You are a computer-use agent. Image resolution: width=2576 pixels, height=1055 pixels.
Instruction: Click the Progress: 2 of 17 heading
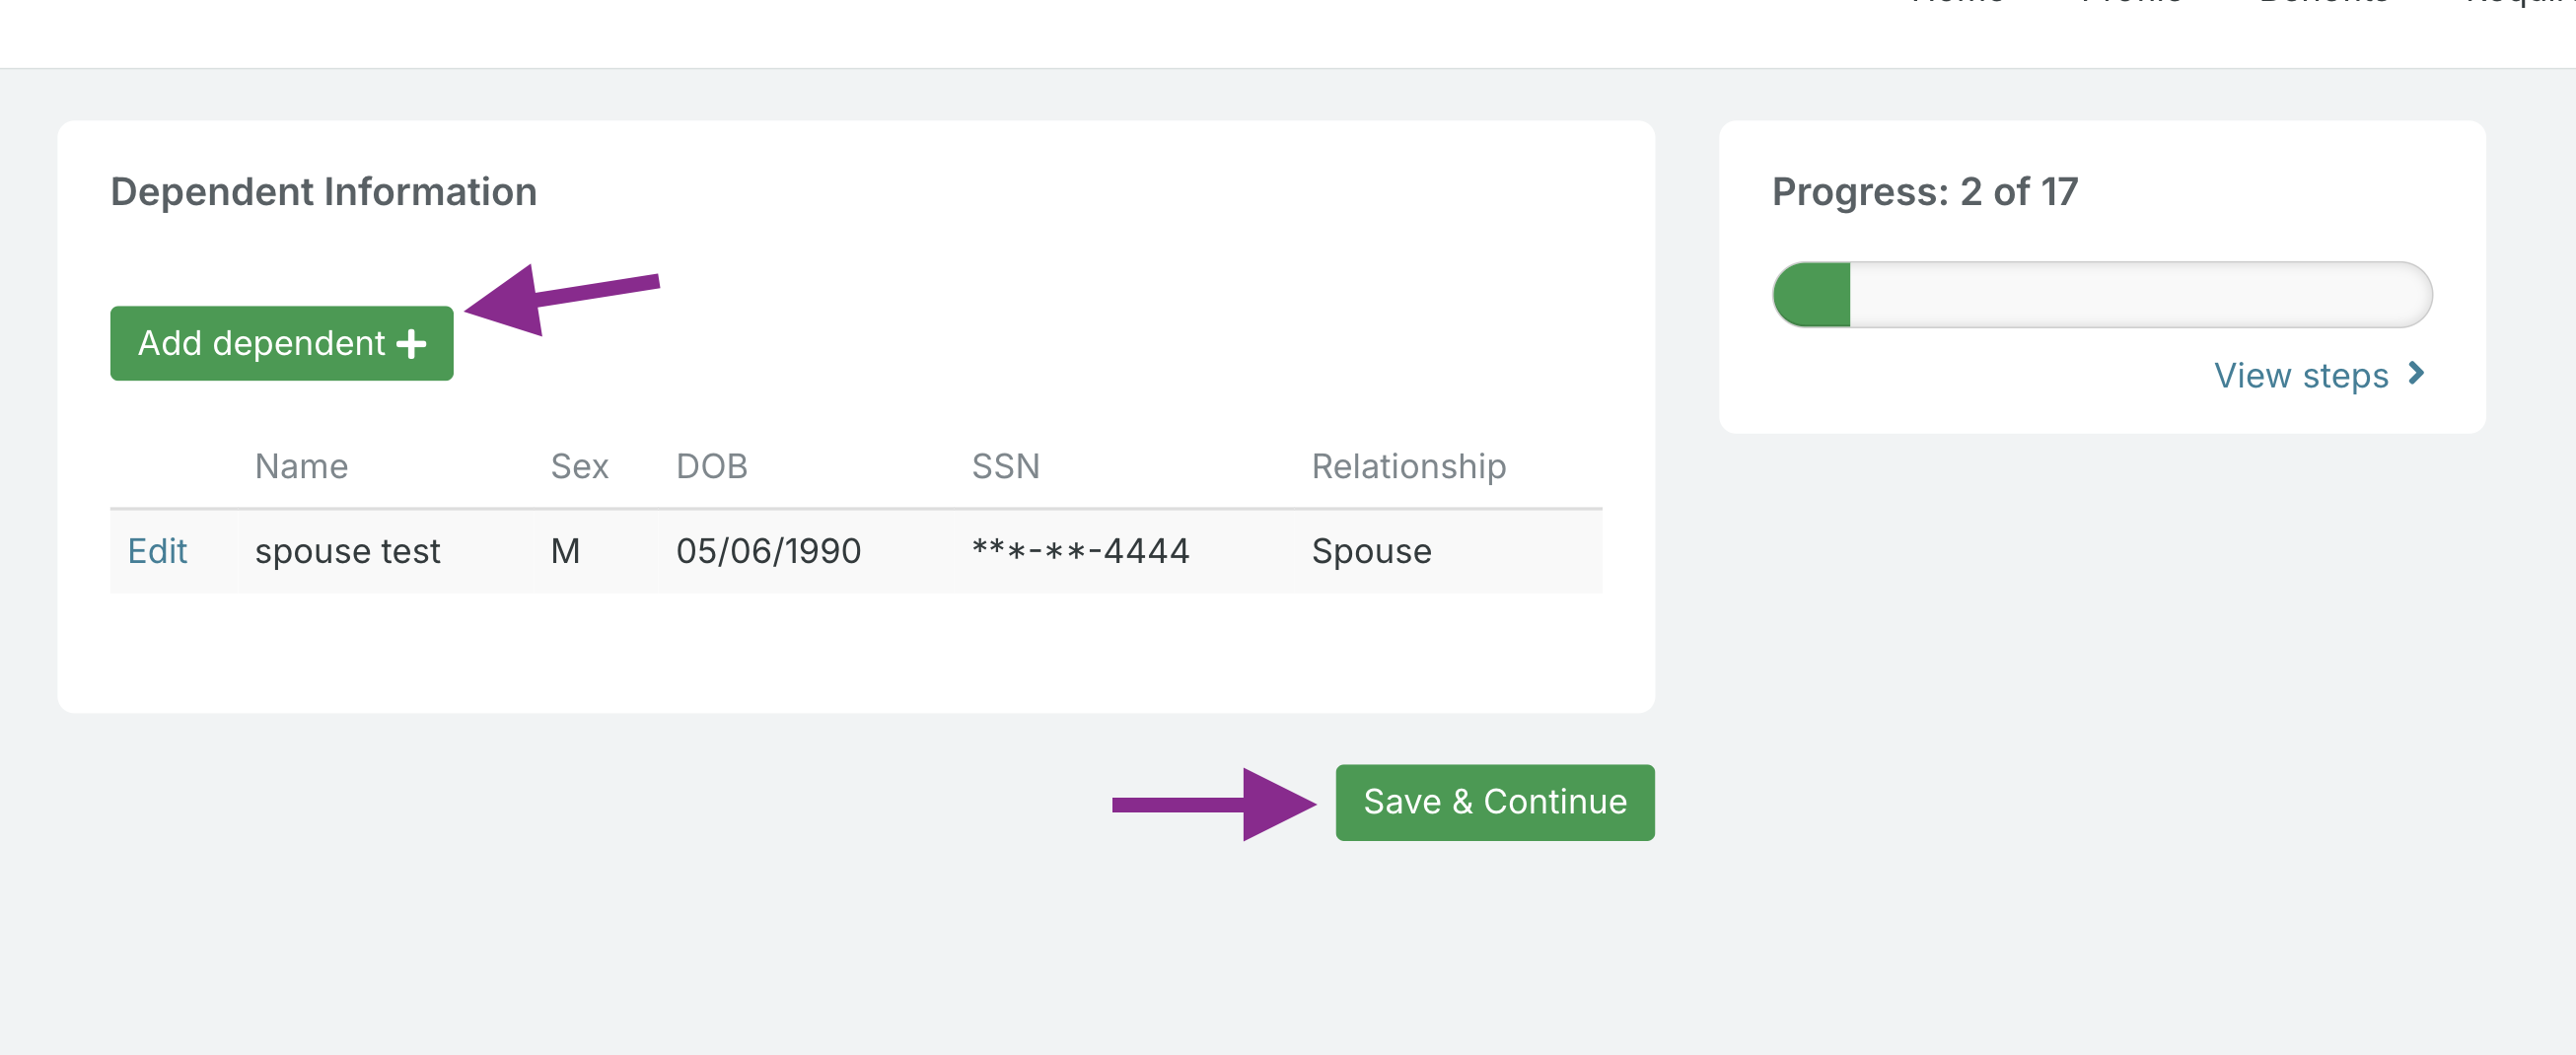pyautogui.click(x=1924, y=192)
